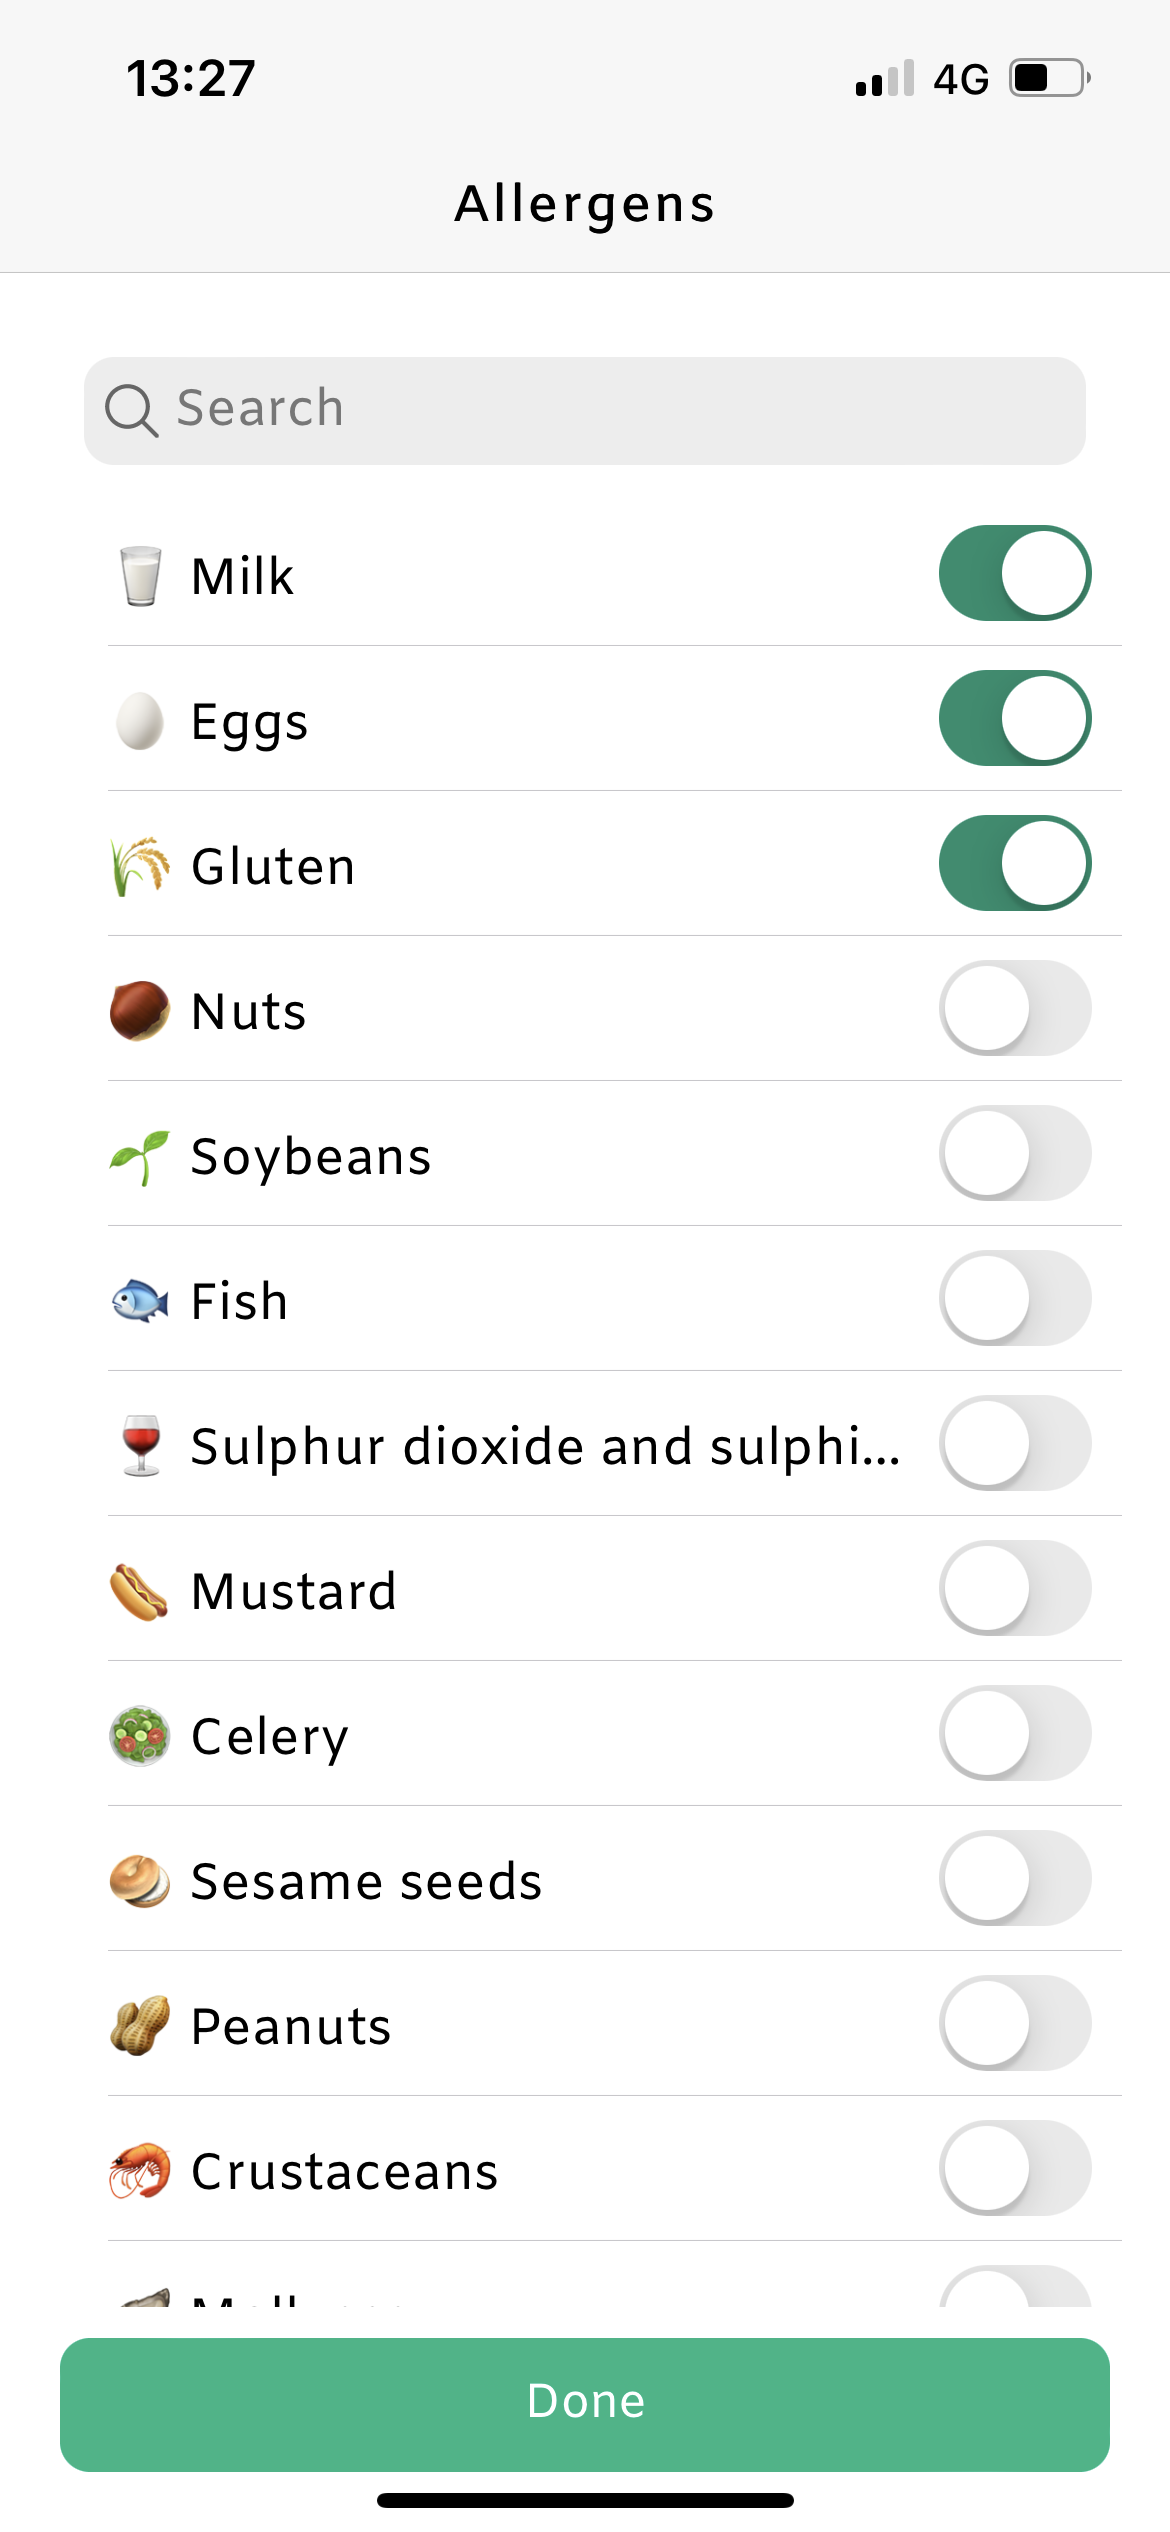The image size is (1170, 2532).
Task: Tap the fish icon in the list
Action: click(x=139, y=1301)
